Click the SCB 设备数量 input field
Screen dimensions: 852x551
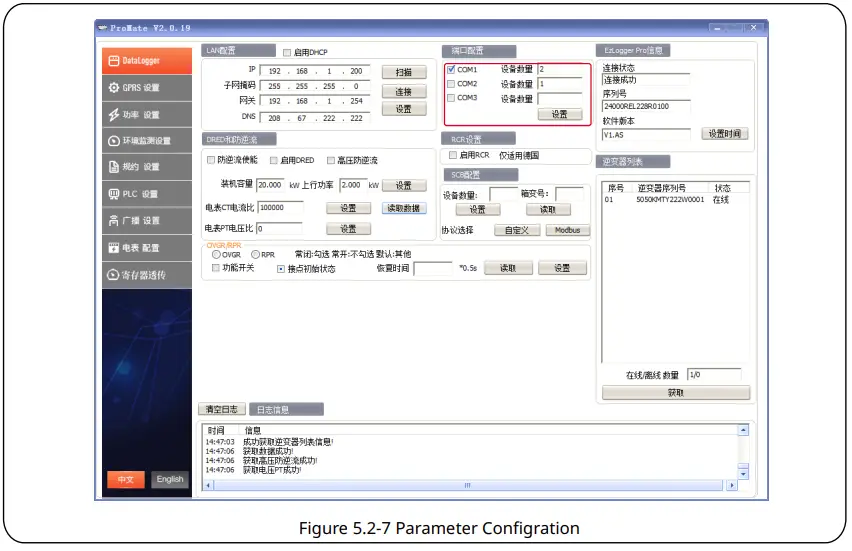tap(504, 195)
